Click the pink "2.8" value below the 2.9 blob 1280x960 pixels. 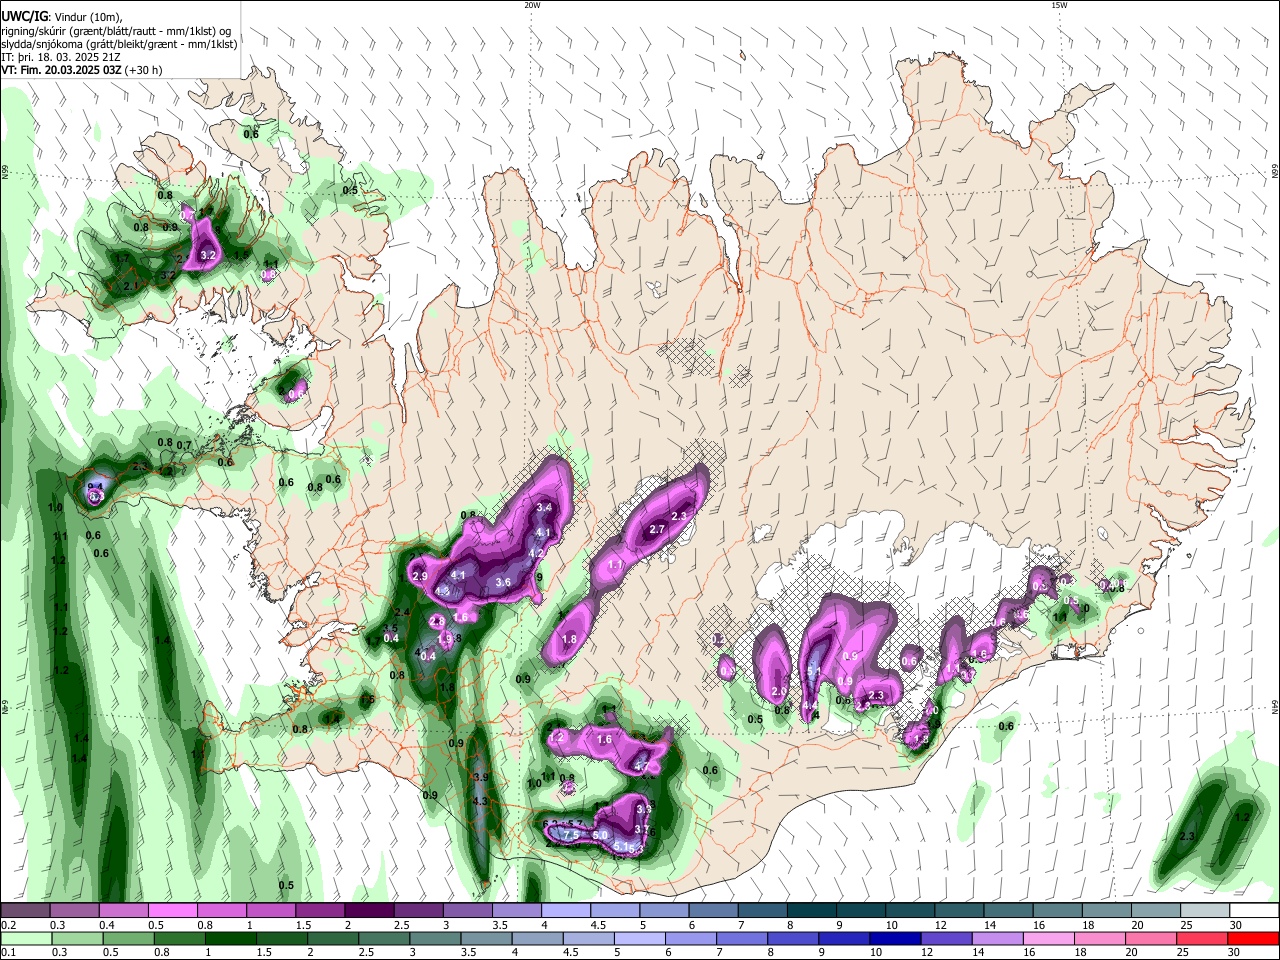click(x=437, y=621)
